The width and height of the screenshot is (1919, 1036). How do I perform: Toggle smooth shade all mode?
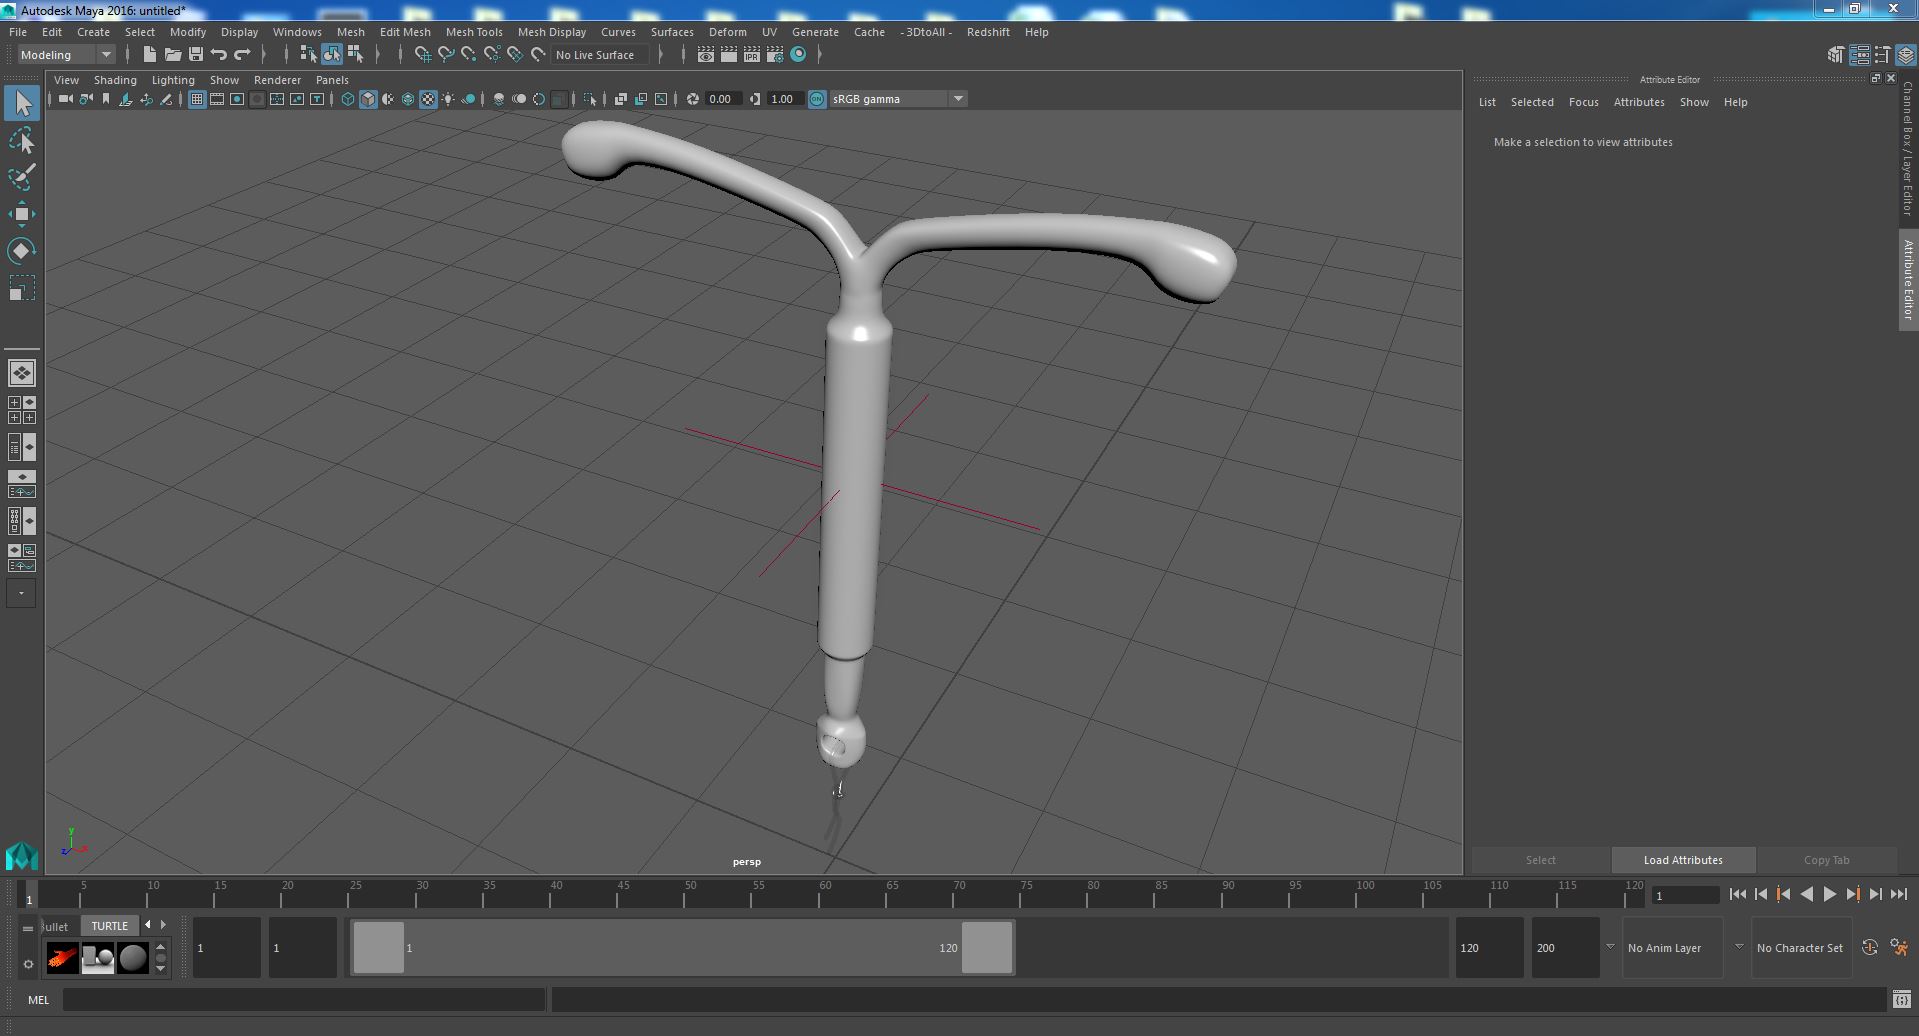(x=368, y=99)
